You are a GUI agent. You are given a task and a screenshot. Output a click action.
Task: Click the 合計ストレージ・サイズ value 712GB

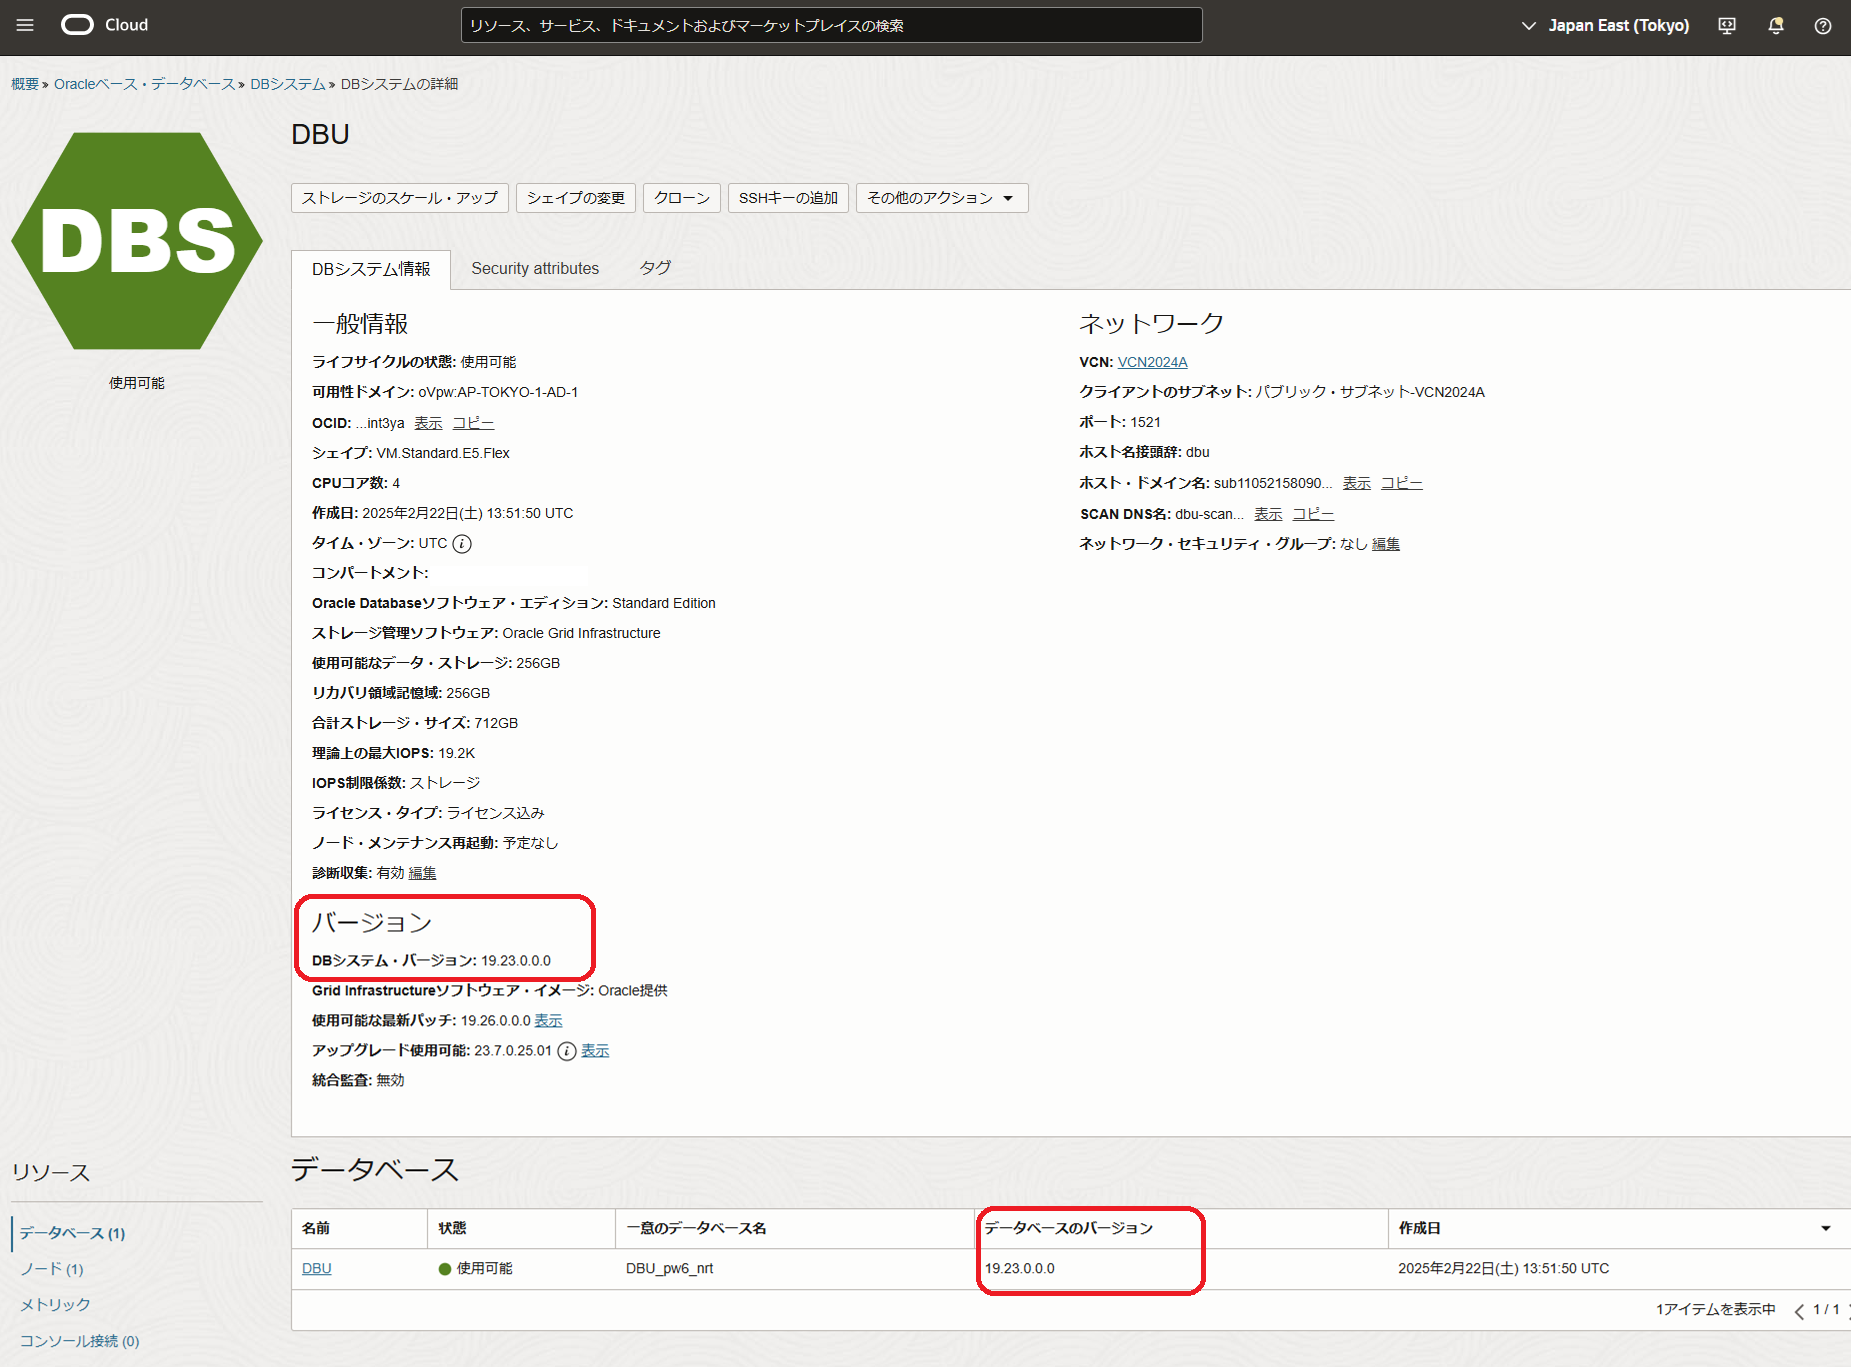[496, 723]
